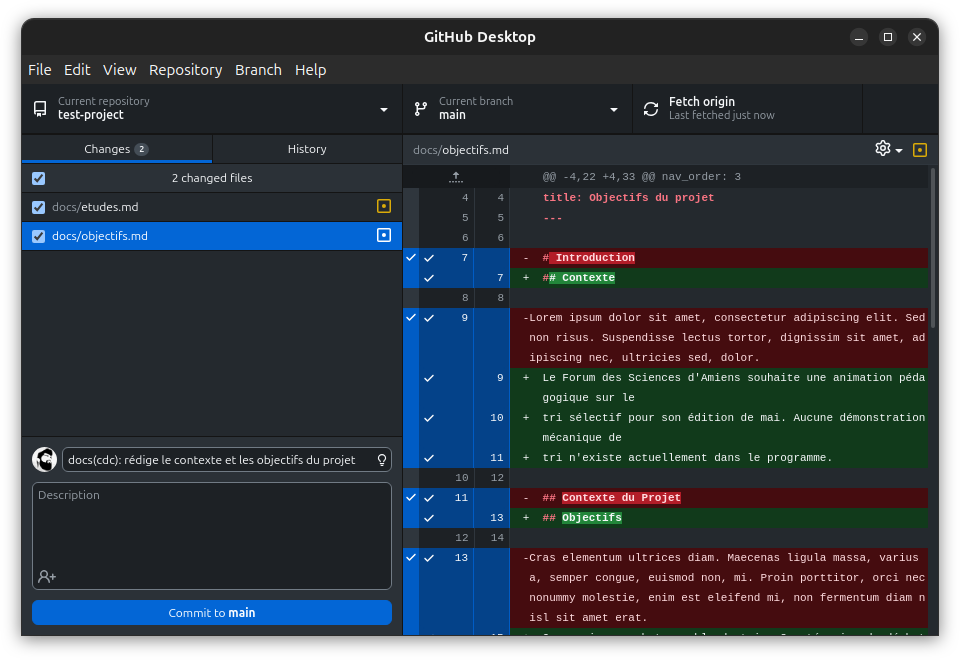
Task: Open the File menu
Action: 40,70
